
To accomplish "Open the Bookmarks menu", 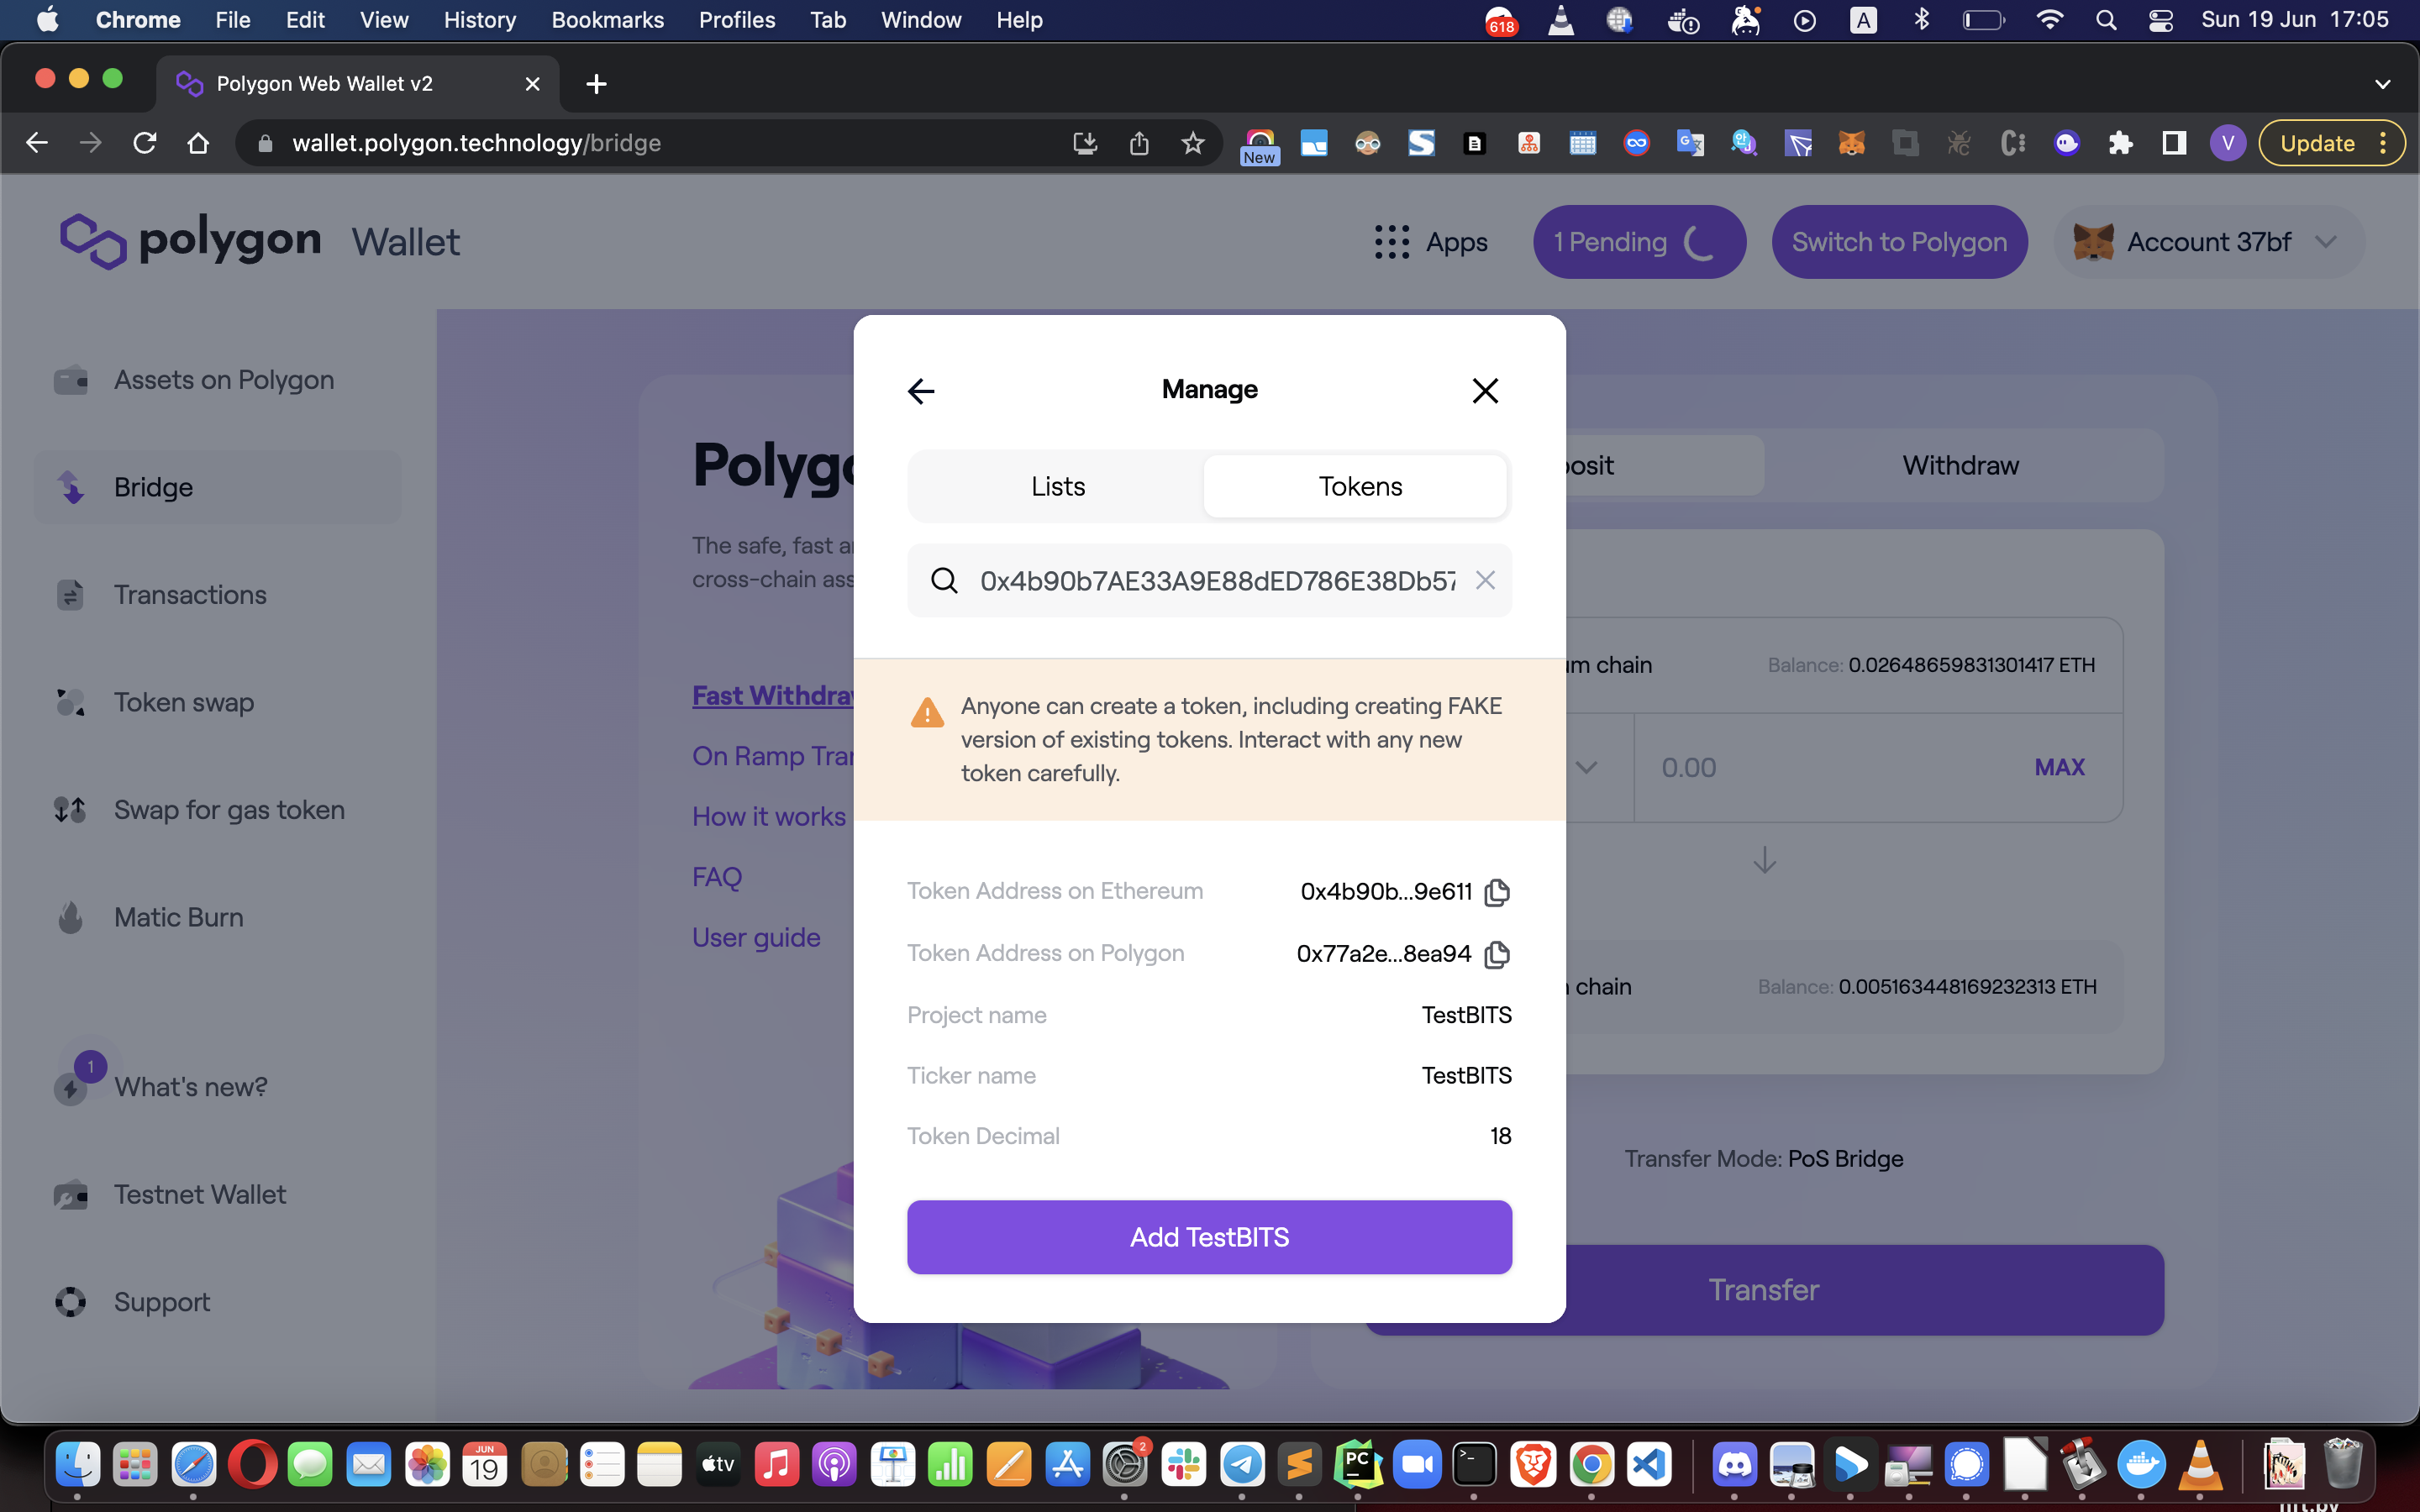I will [x=607, y=20].
